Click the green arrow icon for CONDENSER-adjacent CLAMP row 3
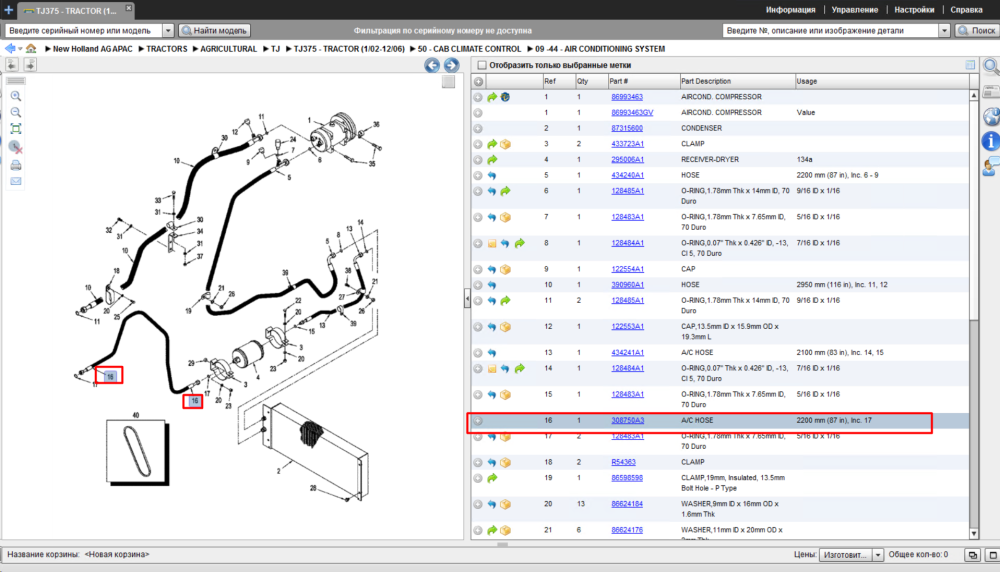 point(492,144)
